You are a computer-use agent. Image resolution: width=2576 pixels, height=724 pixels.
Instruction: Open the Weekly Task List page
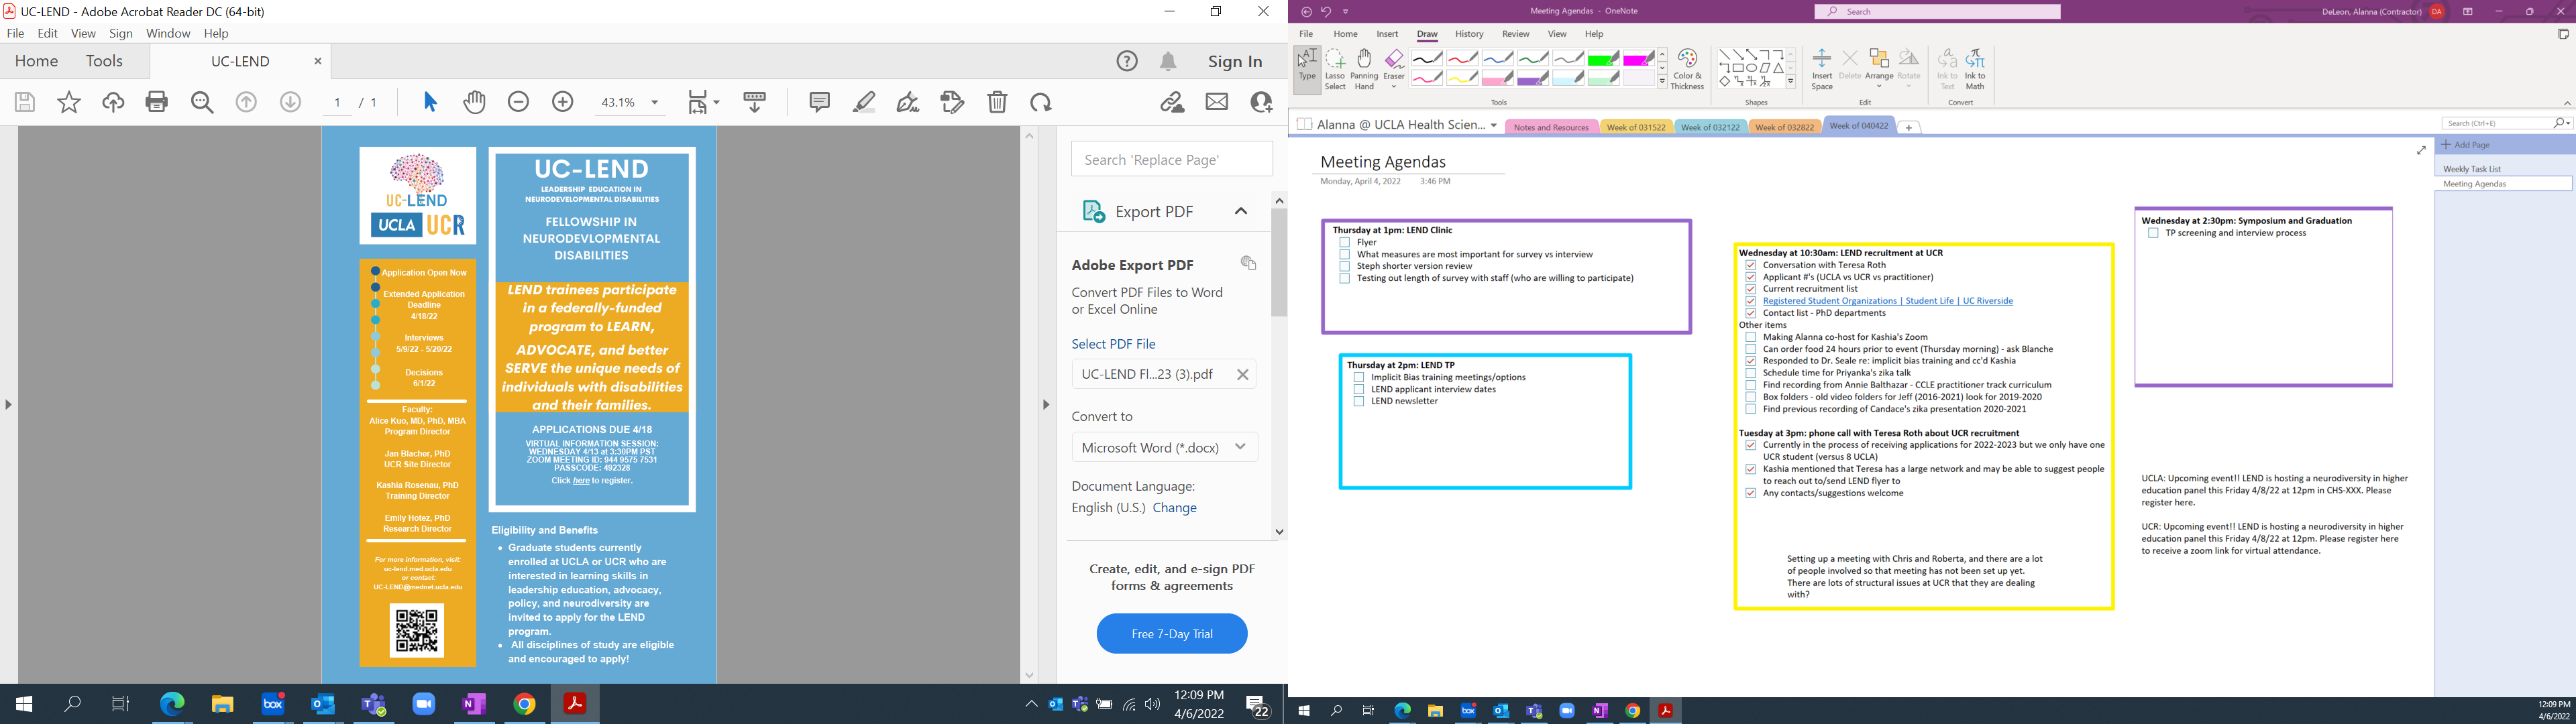pos(2472,169)
